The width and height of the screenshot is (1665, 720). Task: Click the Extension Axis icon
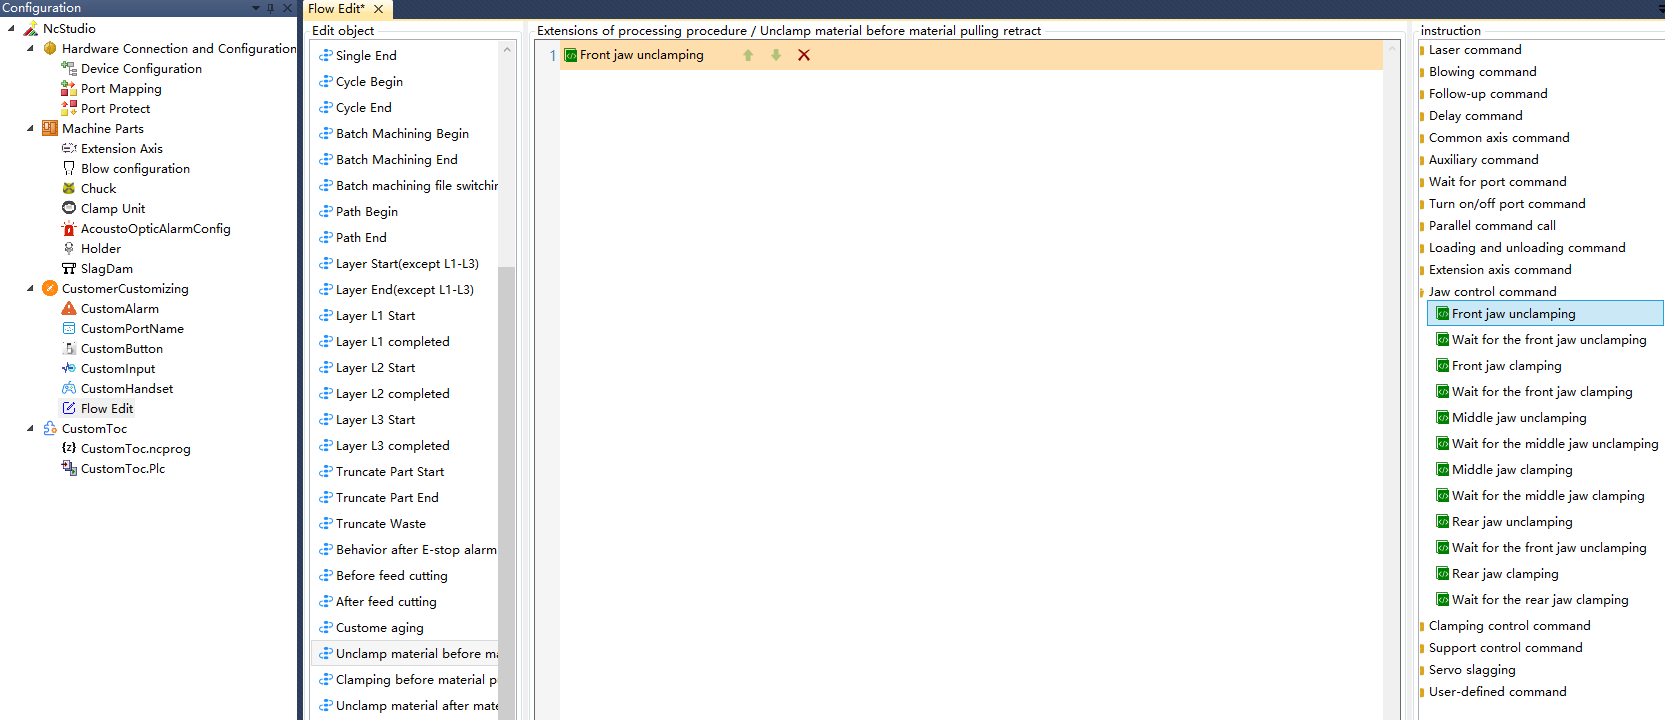click(x=69, y=149)
